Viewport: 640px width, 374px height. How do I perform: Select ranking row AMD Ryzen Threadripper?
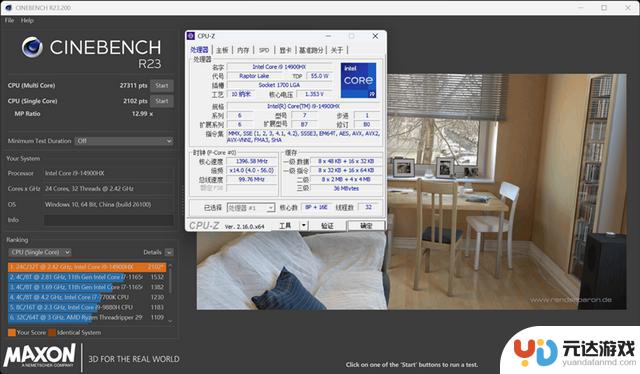click(87, 317)
